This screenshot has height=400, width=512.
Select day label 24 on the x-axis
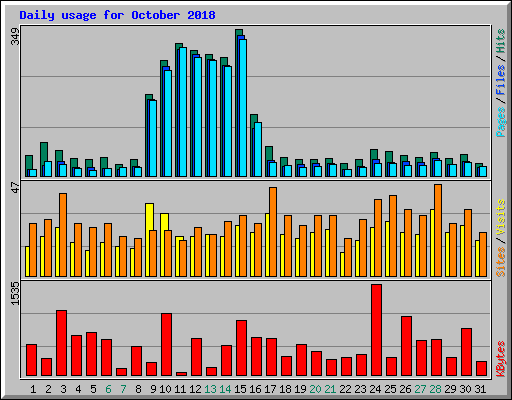pos(375,389)
